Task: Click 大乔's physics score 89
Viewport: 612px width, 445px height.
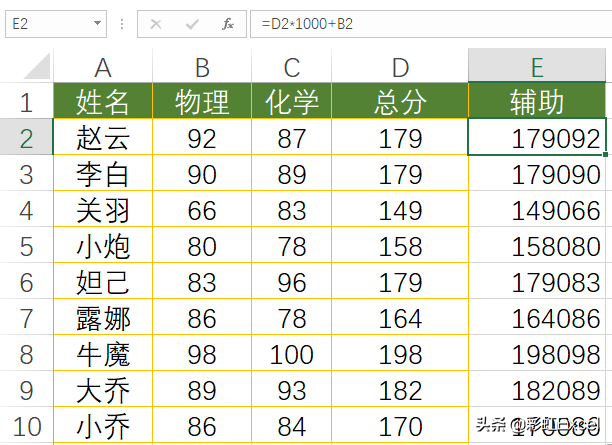Action: point(202,389)
